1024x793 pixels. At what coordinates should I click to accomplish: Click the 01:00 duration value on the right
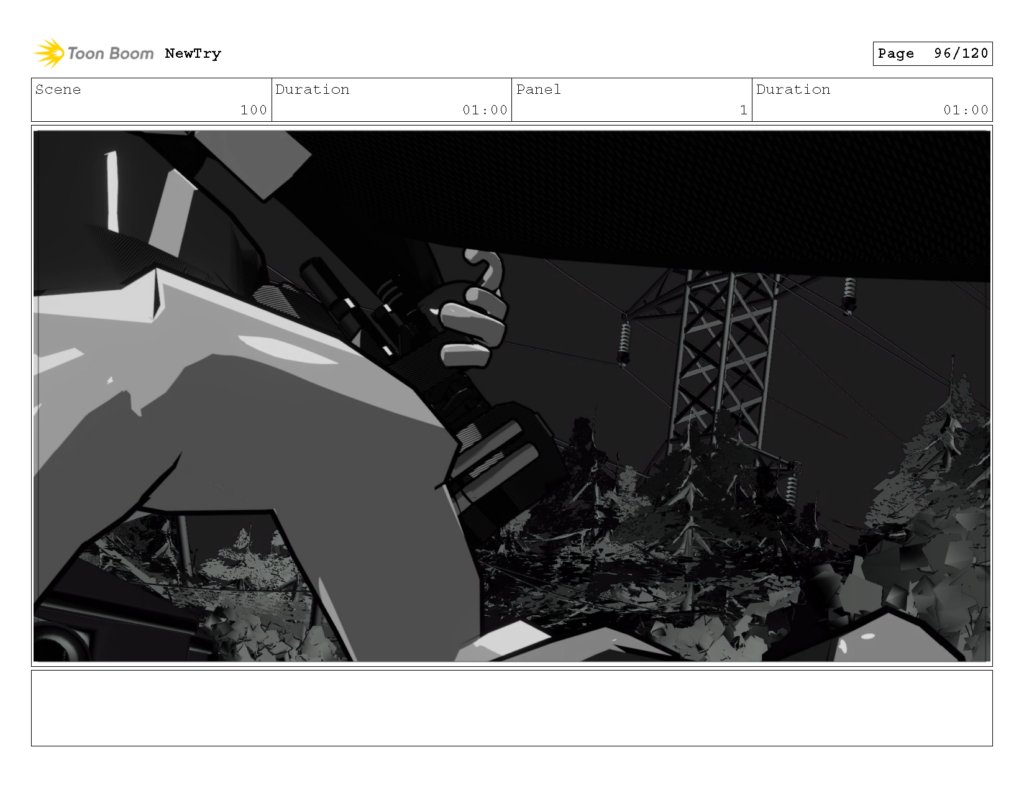[967, 110]
